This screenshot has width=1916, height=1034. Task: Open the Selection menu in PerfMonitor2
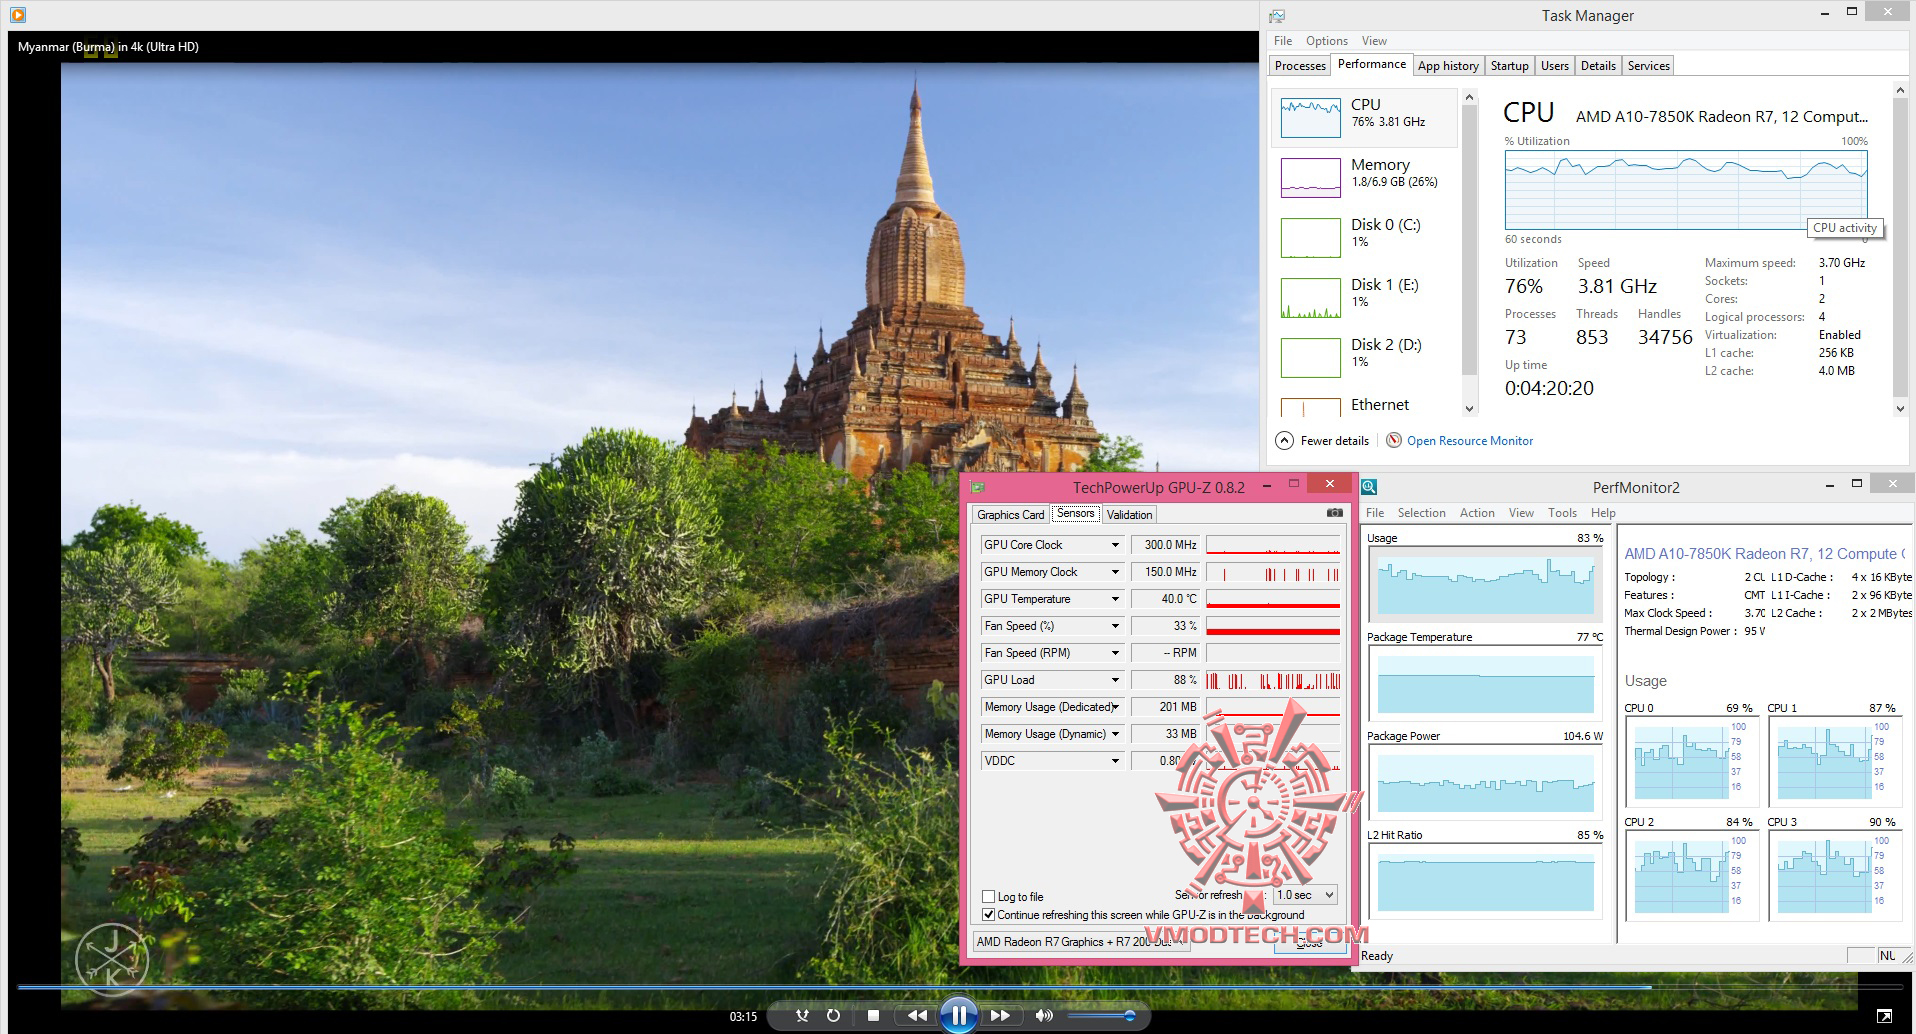click(x=1421, y=513)
